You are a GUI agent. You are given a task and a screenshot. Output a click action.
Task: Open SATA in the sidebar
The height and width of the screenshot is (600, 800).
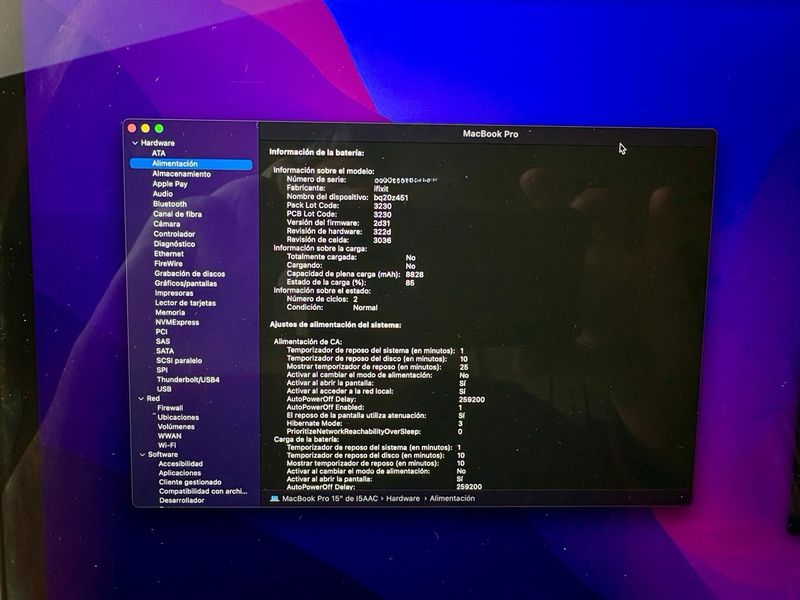(x=165, y=351)
